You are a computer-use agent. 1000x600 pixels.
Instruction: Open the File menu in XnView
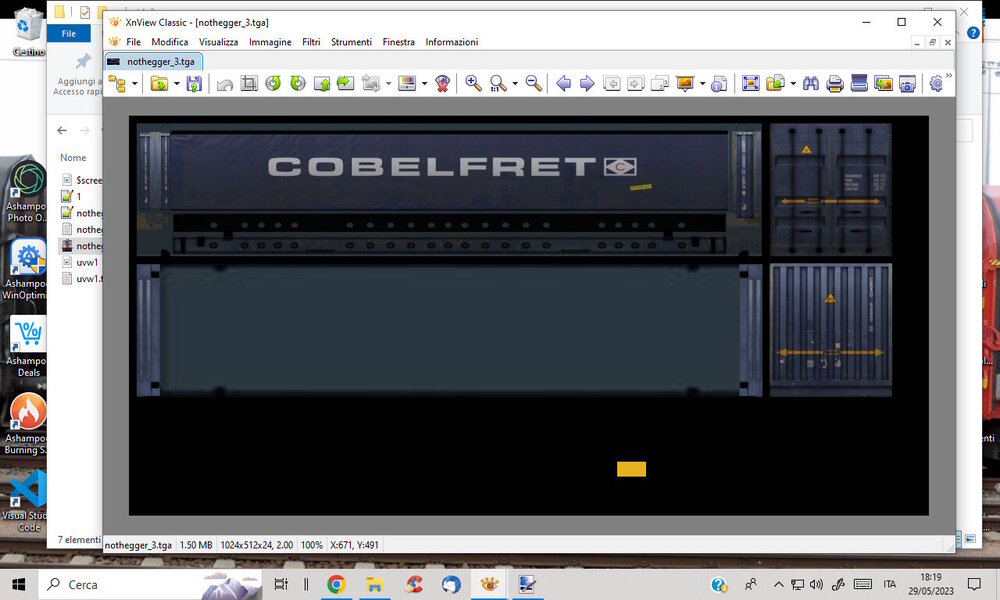133,42
